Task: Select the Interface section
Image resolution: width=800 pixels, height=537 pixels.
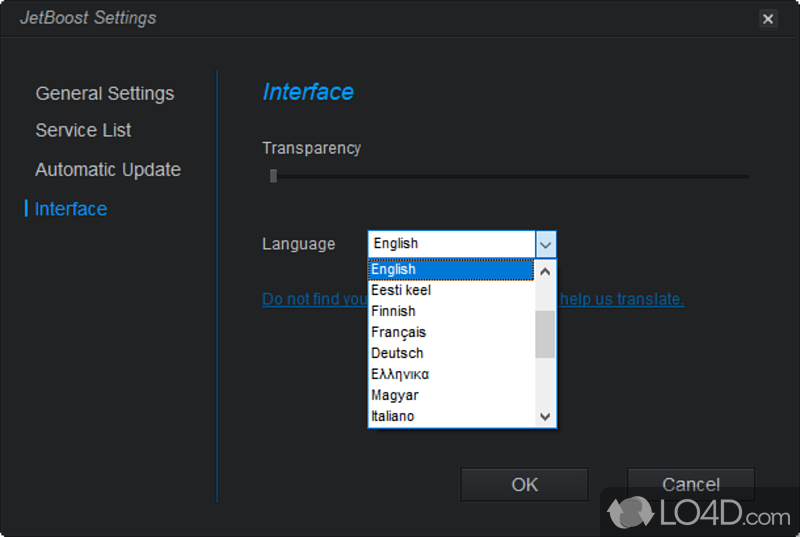Action: click(71, 209)
